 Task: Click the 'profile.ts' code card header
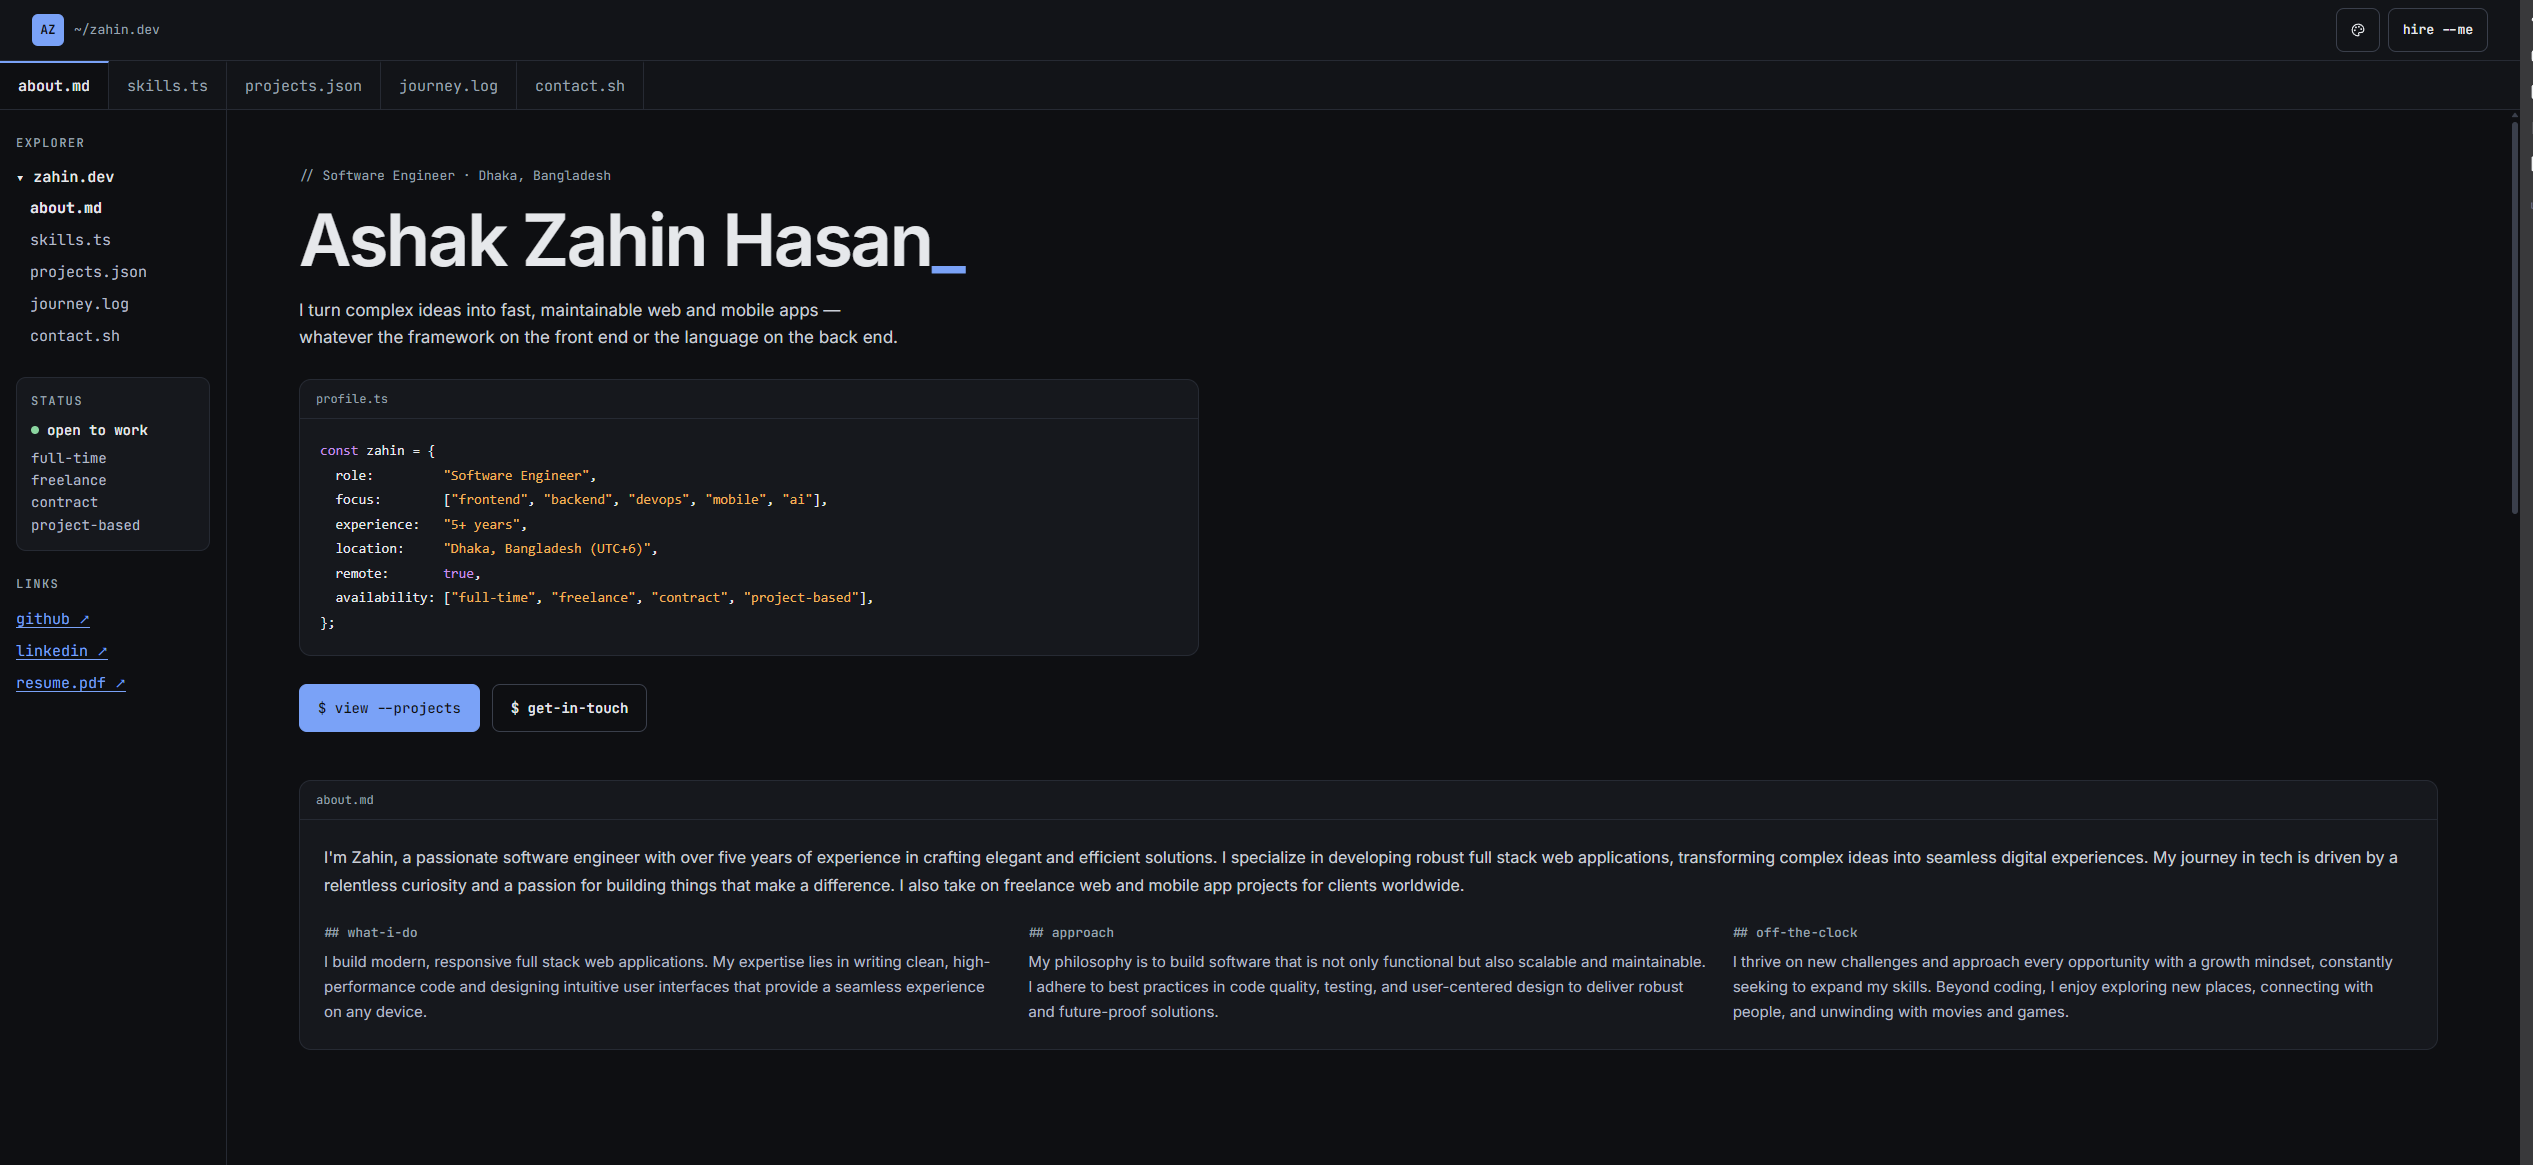click(x=748, y=399)
